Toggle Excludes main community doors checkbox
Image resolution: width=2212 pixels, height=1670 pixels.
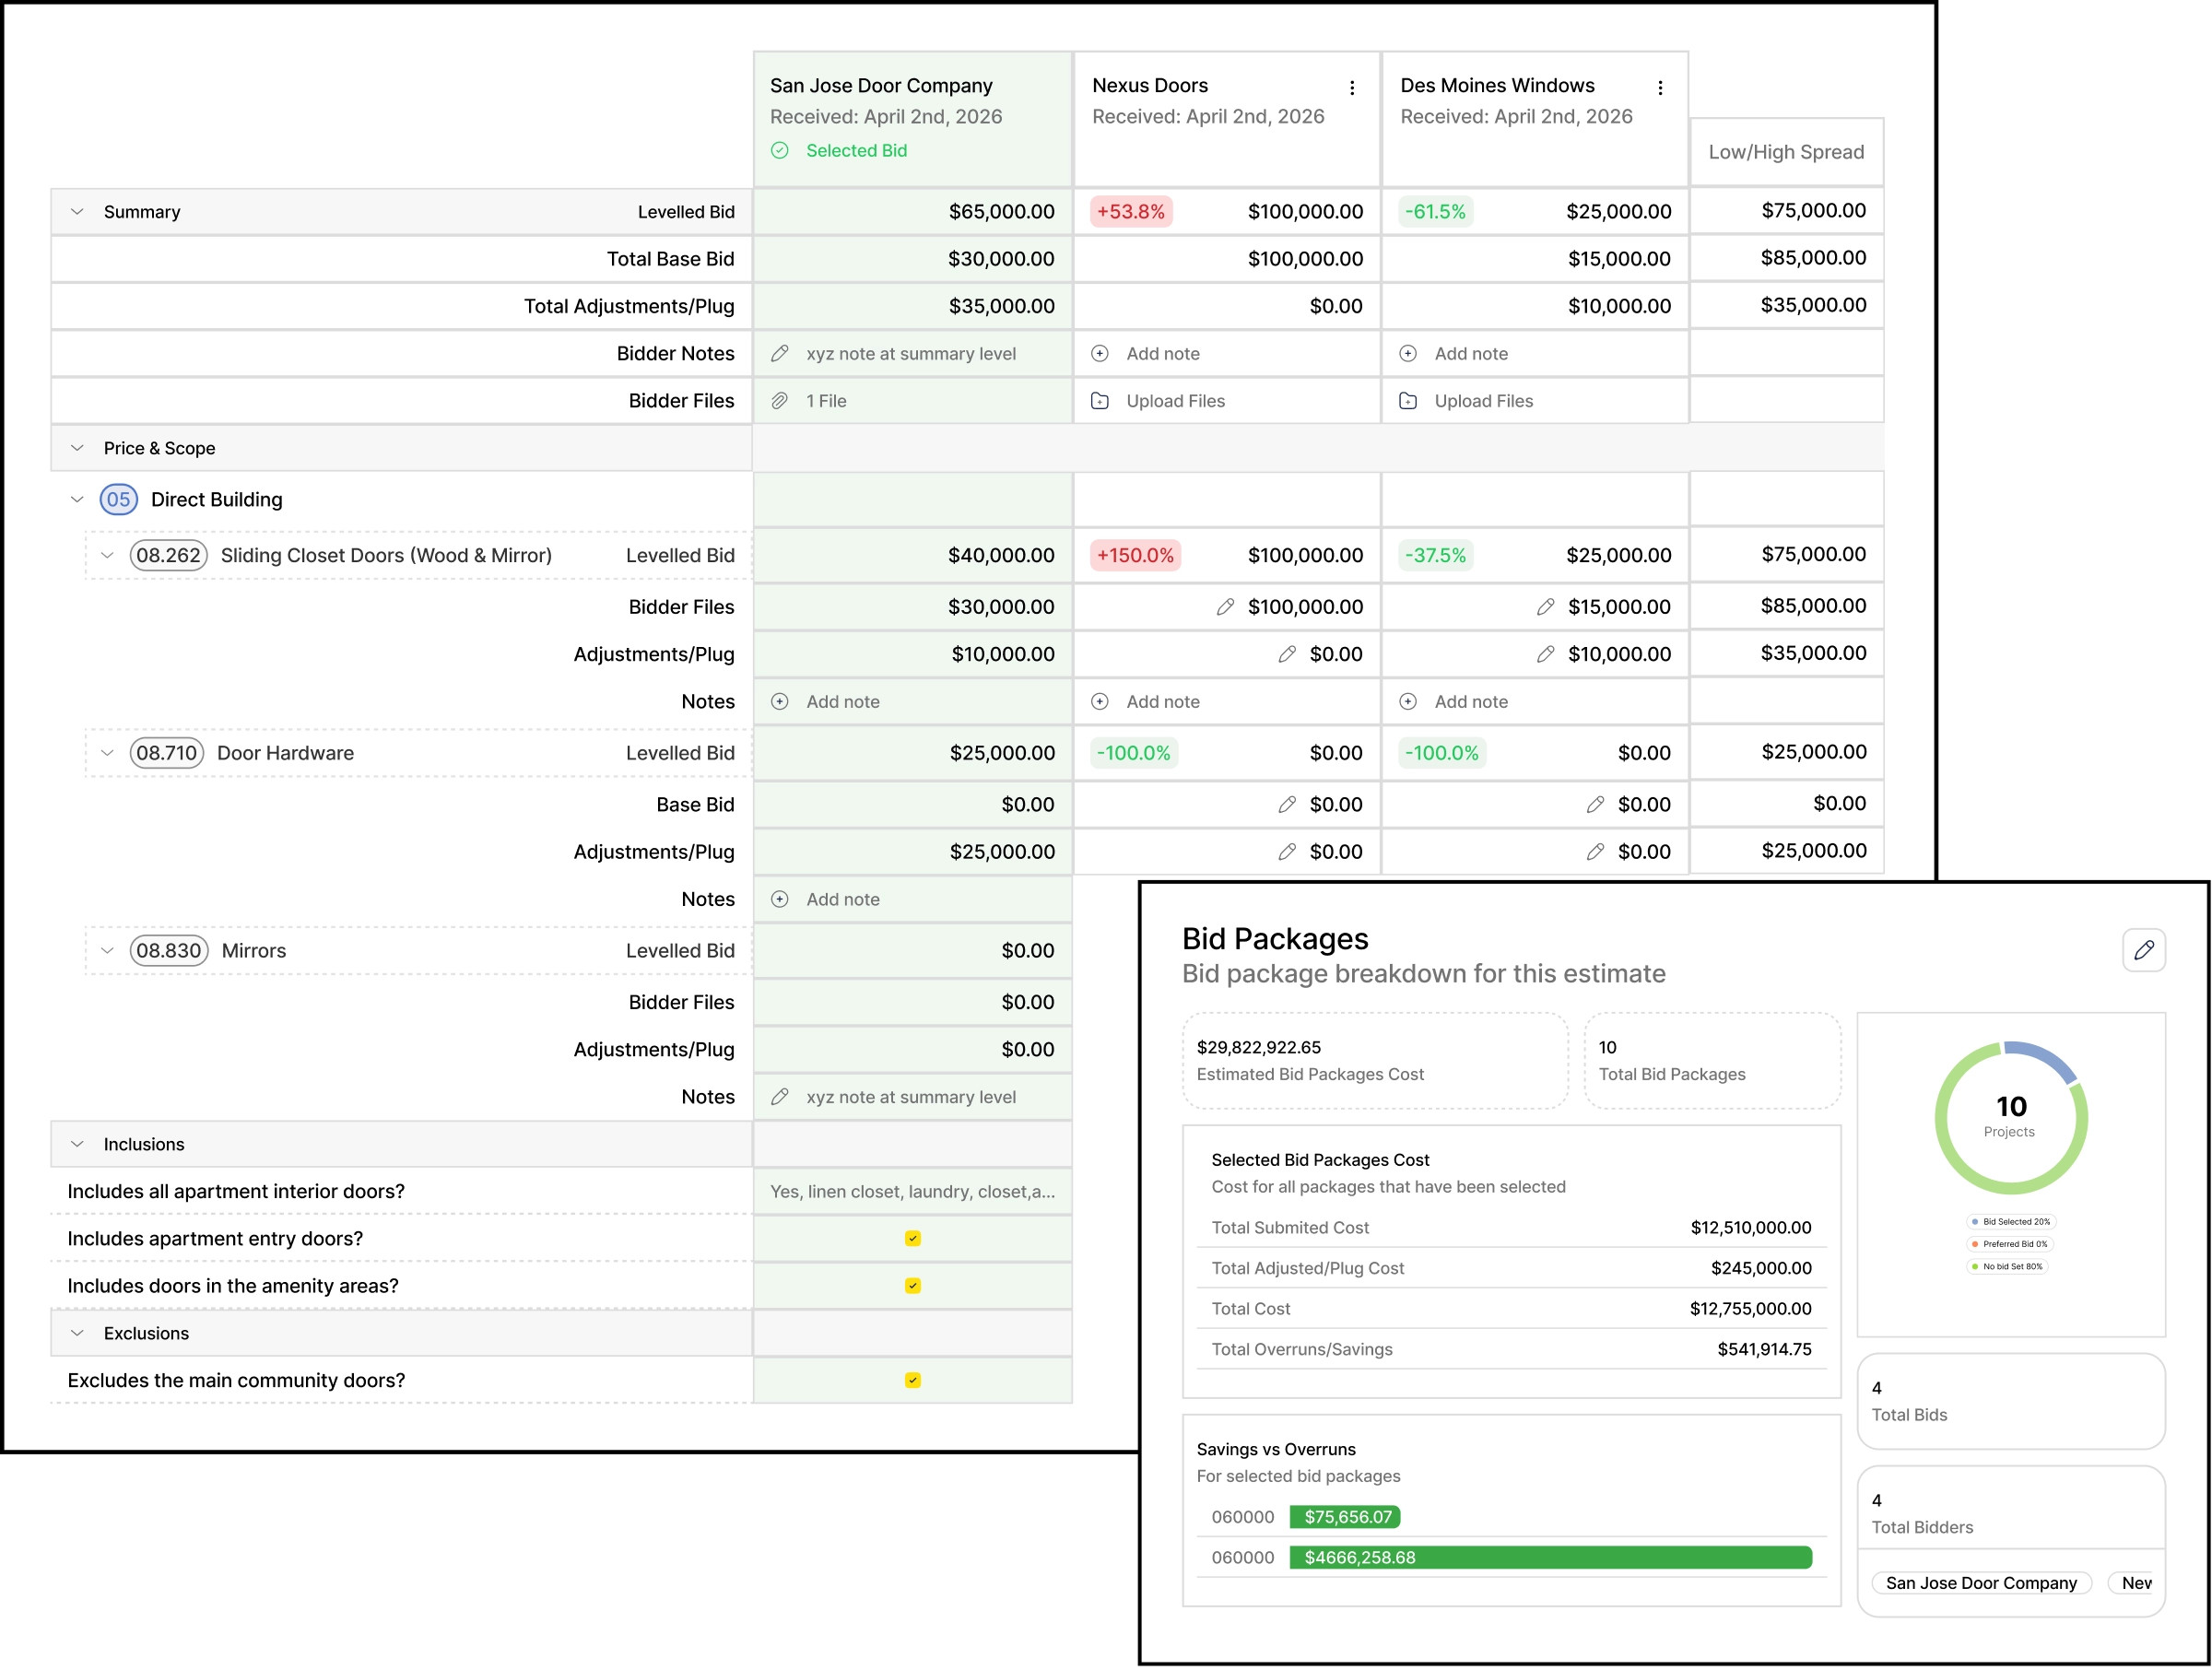(912, 1380)
